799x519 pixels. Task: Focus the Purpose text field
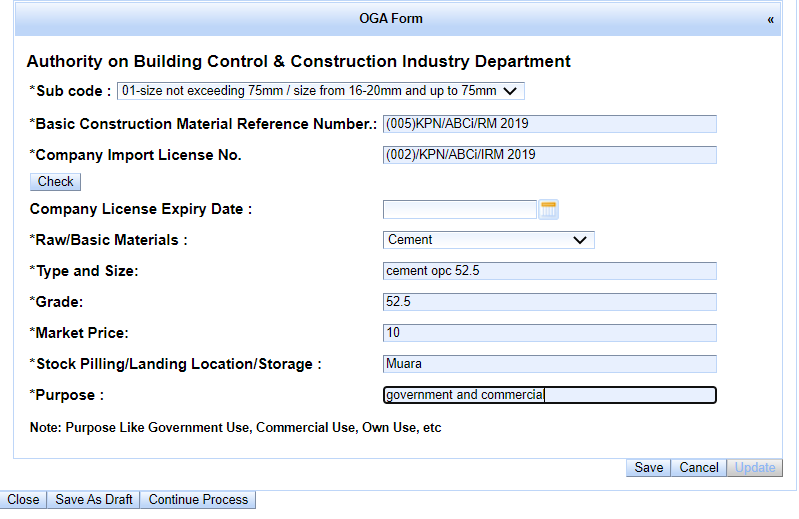coord(550,395)
